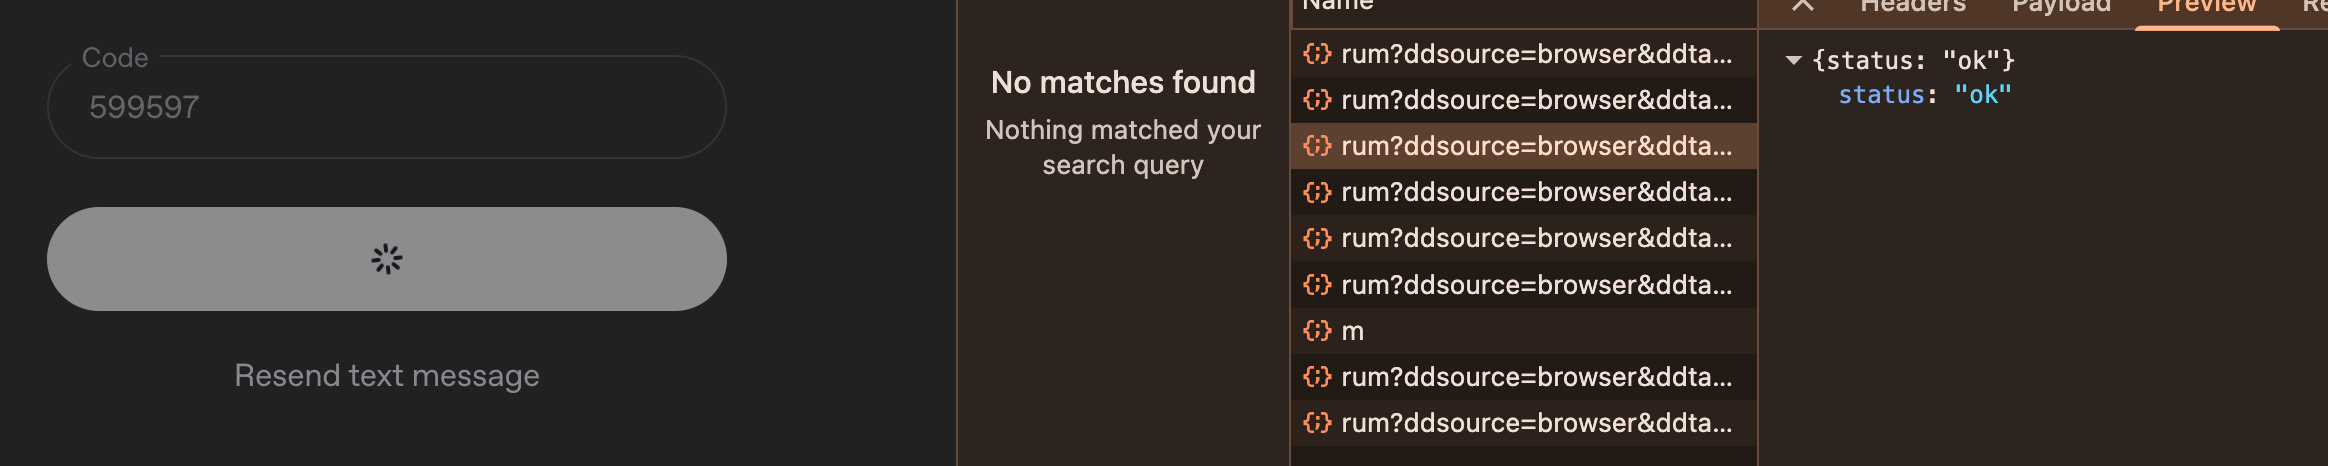Select the Preview tab
Screen dimensions: 2328x466
point(2207,6)
